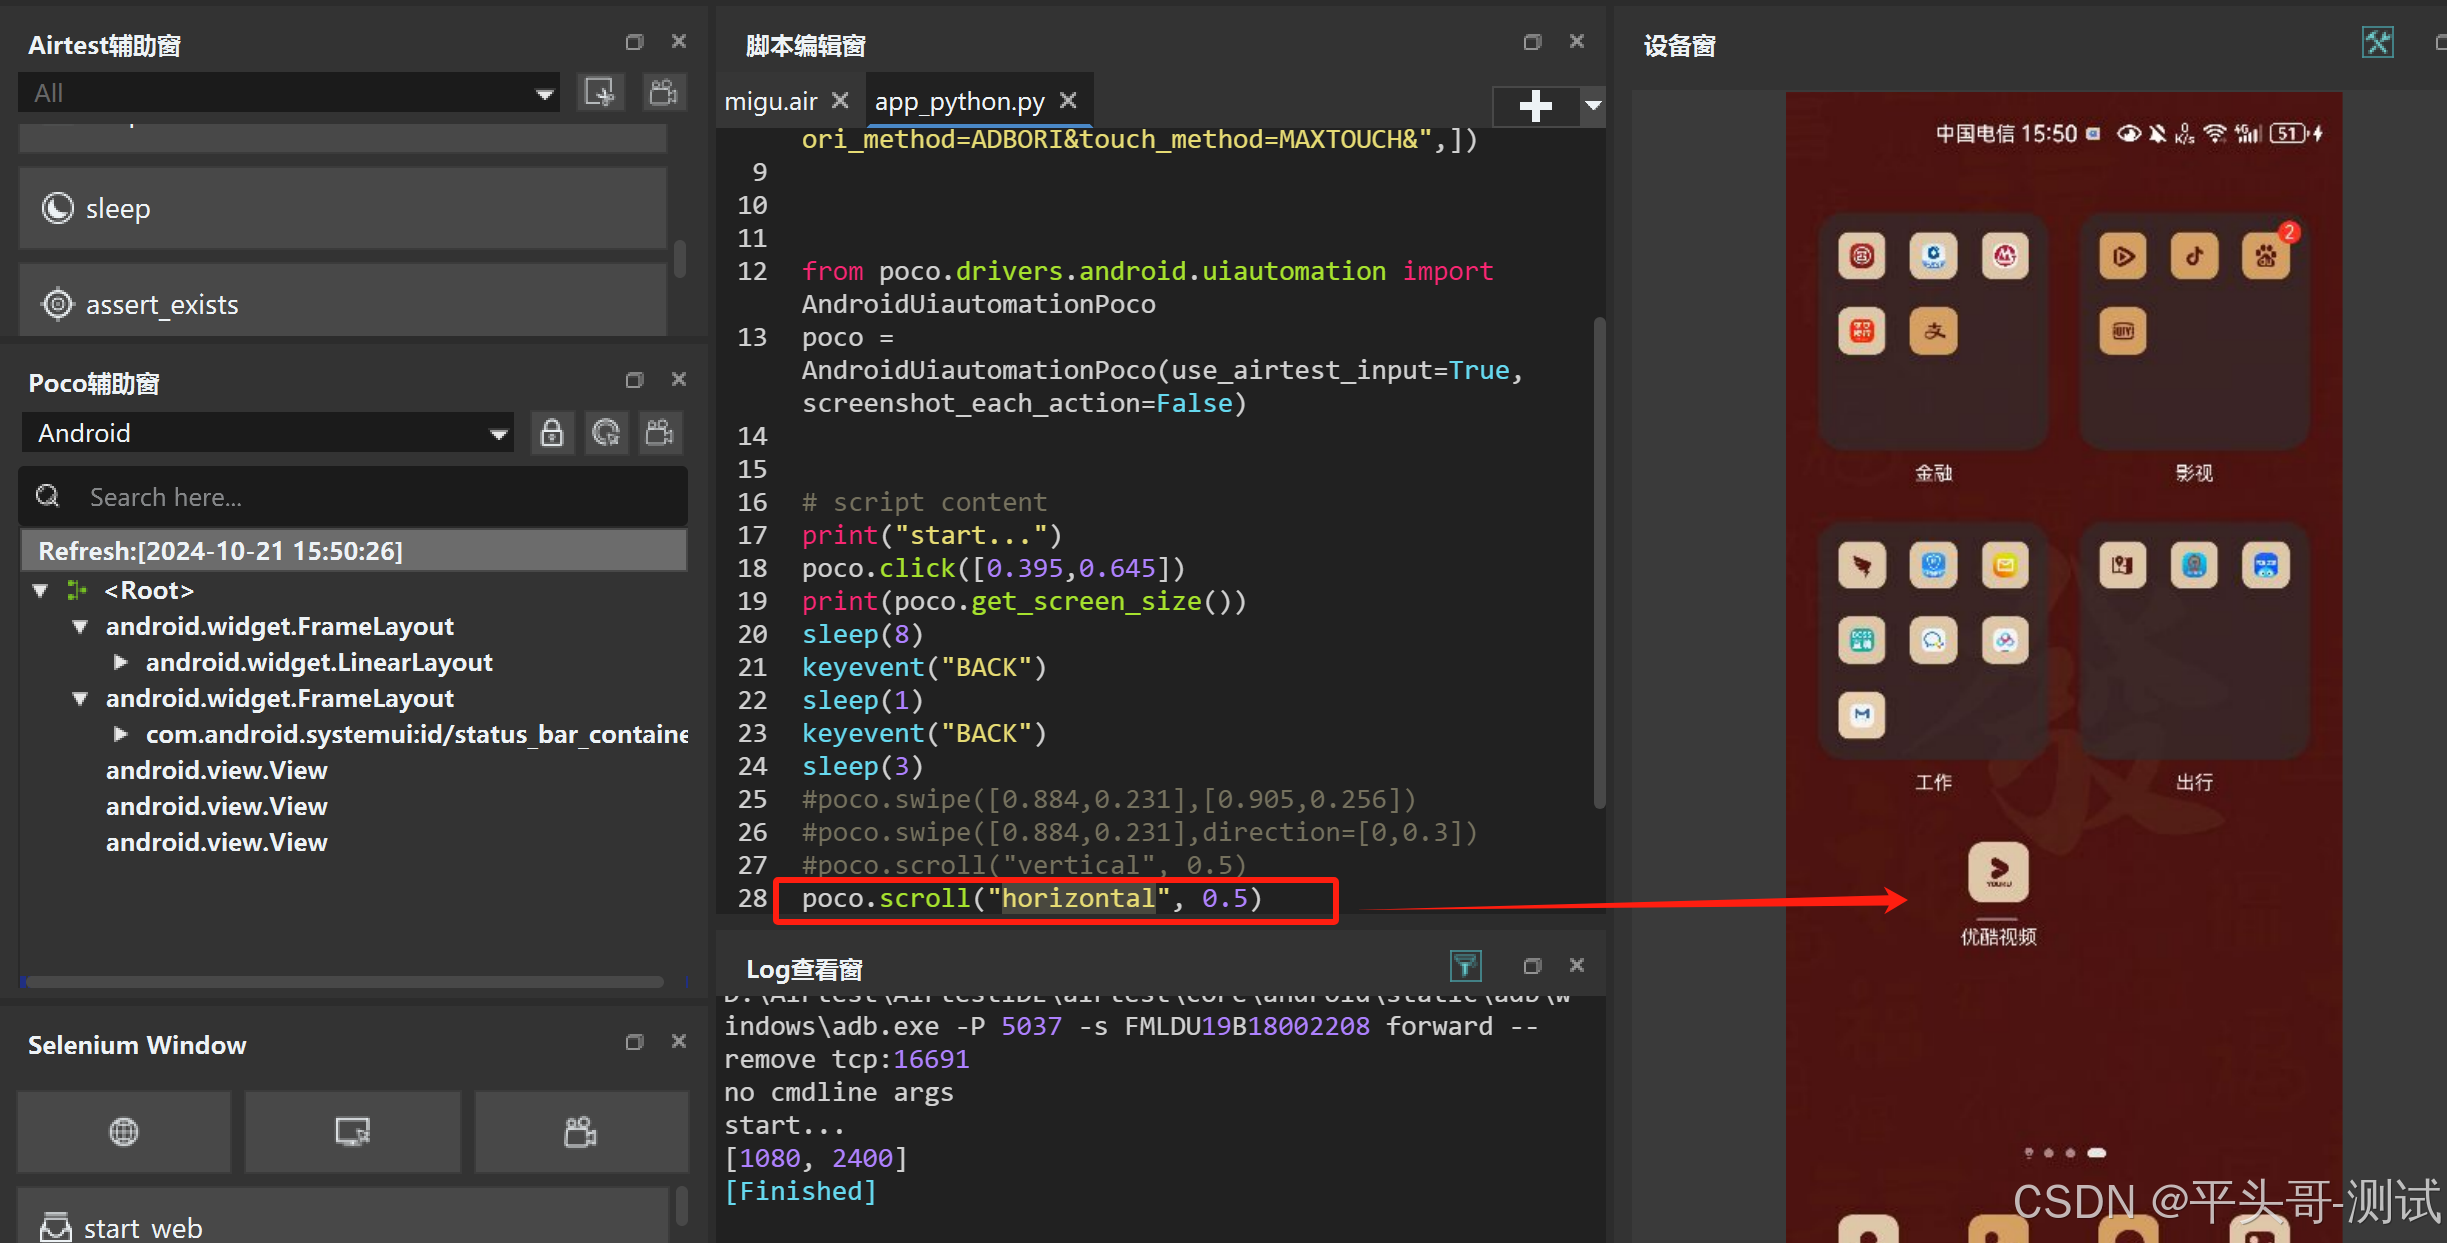This screenshot has width=2447, height=1243.
Task: Click the Airtest select-region capture icon
Action: coord(600,93)
